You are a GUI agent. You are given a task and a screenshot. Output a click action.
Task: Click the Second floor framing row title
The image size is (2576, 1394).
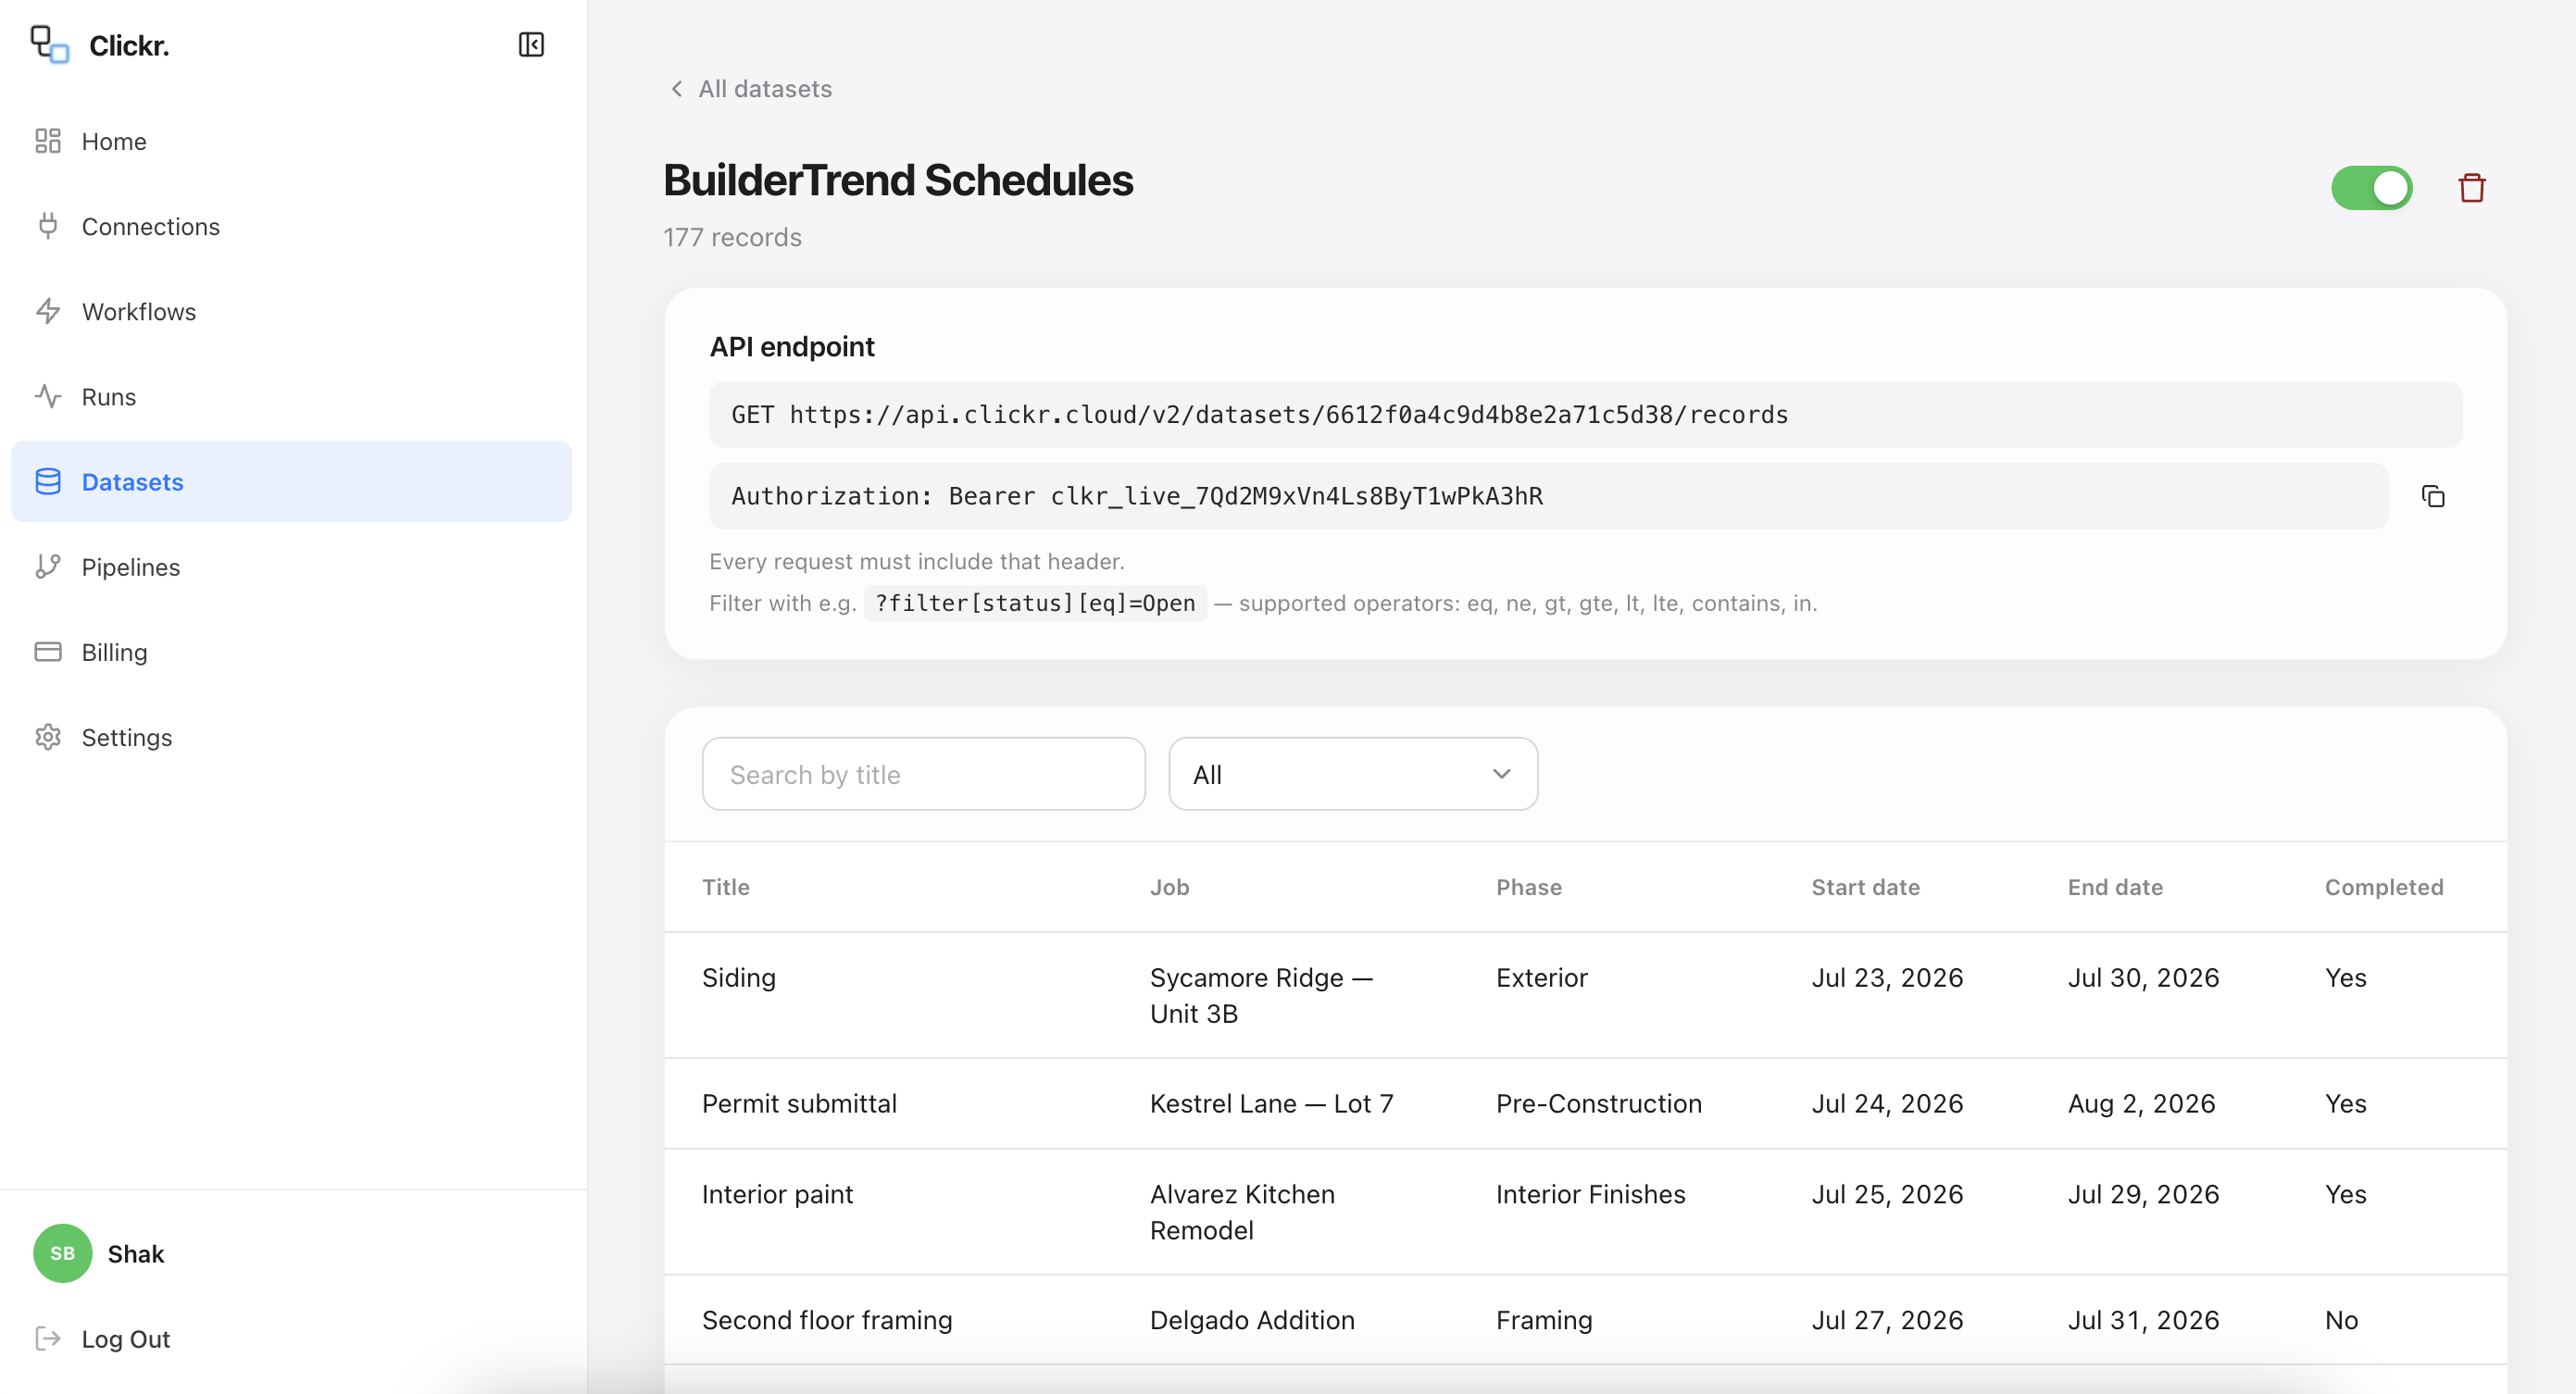pyautogui.click(x=827, y=1320)
